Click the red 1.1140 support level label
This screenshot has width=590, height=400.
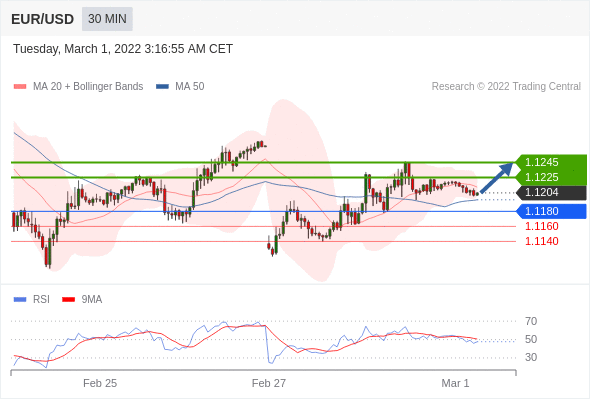(x=541, y=241)
